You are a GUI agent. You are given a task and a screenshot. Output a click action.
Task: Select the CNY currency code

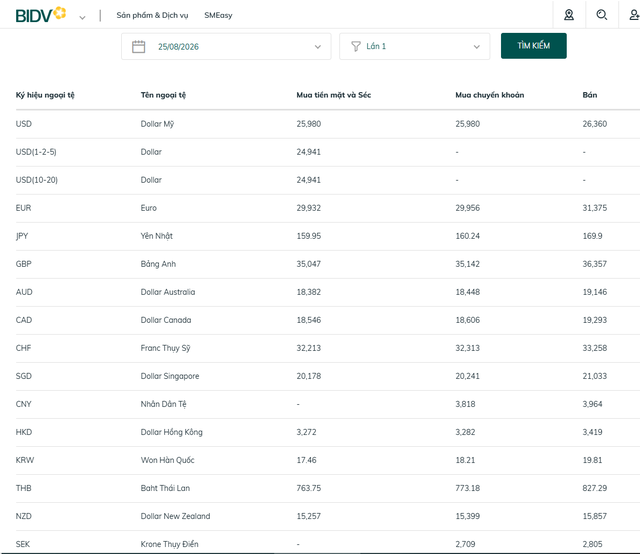[23, 404]
